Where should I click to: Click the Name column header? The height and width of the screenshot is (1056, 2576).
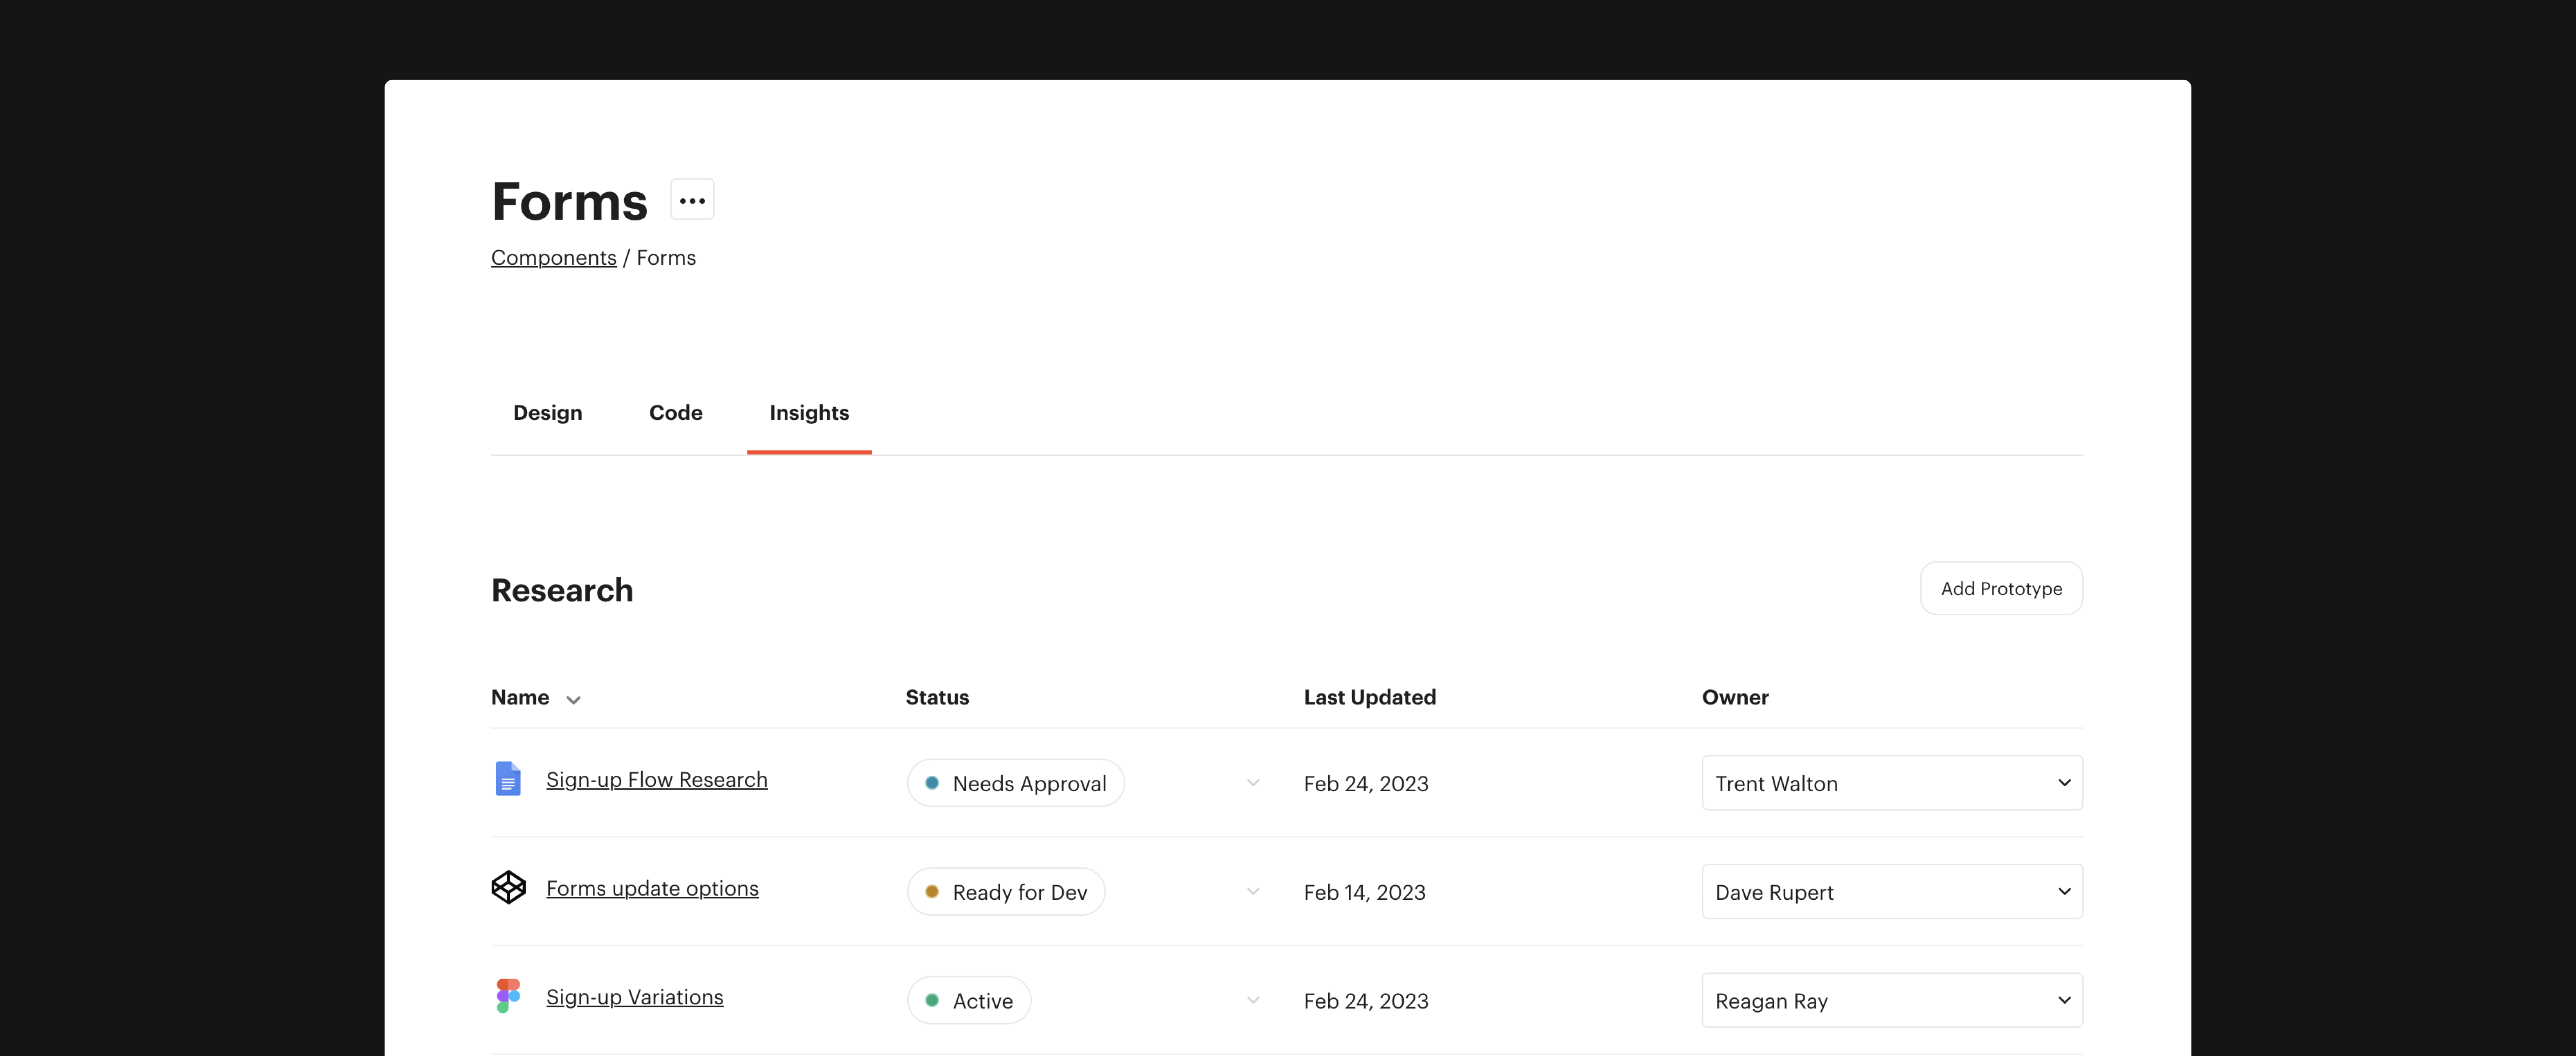520,698
